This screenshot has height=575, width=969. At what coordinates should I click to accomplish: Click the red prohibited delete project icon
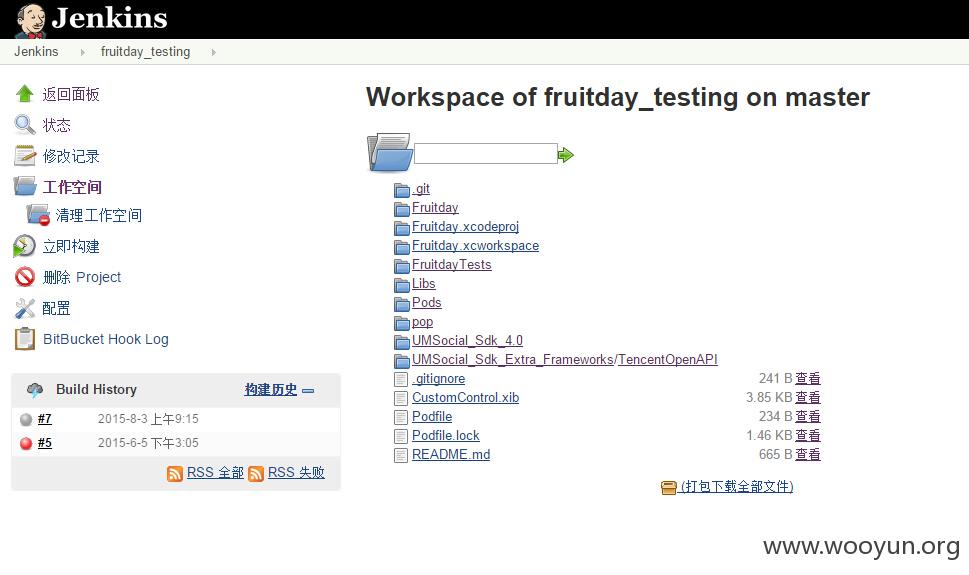click(x=25, y=277)
